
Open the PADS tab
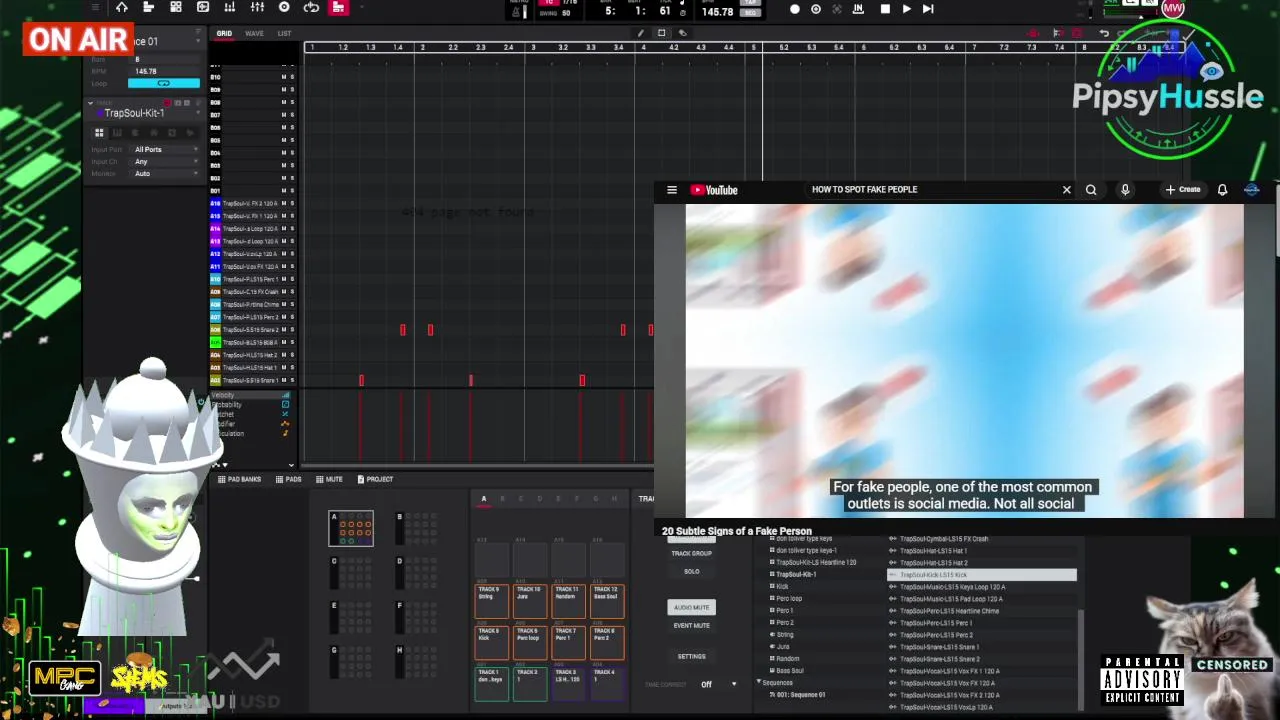[x=289, y=479]
